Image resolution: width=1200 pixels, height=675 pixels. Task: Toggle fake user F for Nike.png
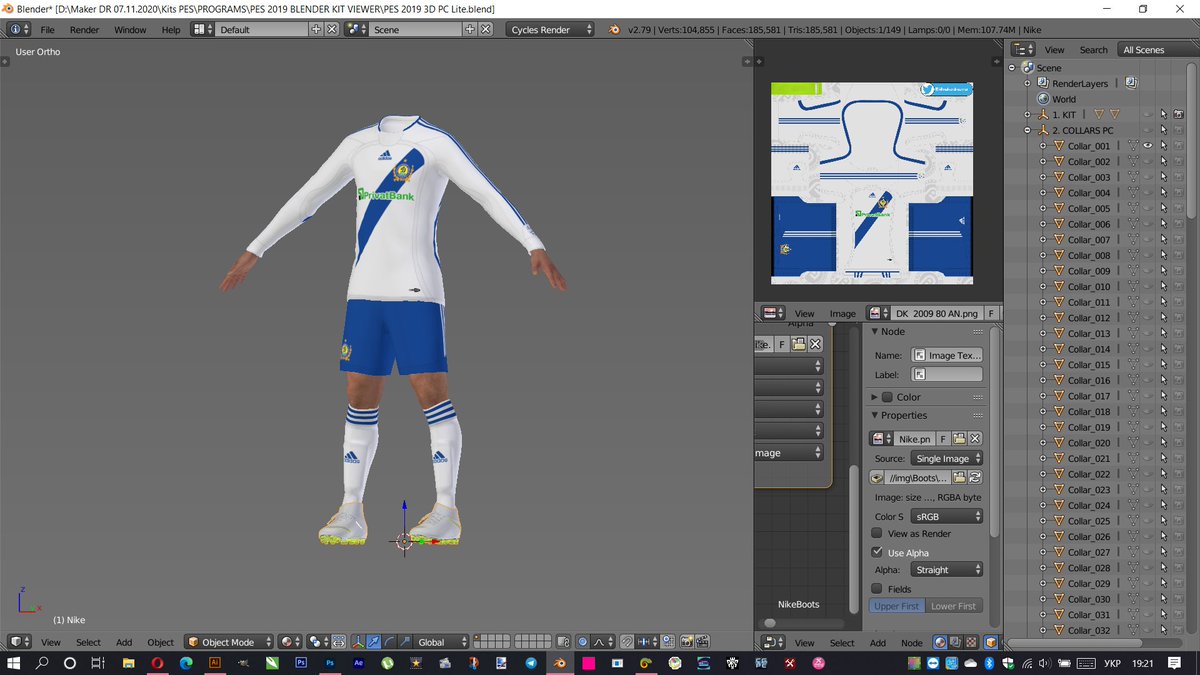click(943, 439)
